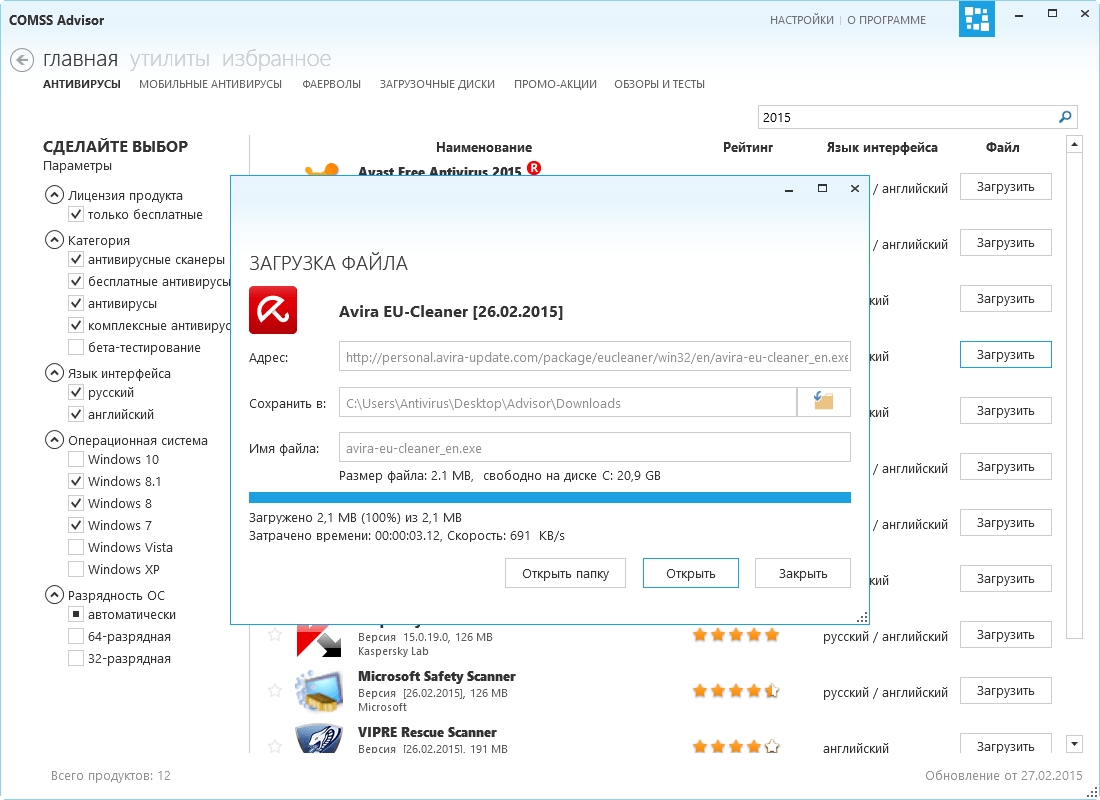The image size is (1100, 800).
Task: Click the VIPRE Rescue Scanner icon
Action: click(319, 740)
